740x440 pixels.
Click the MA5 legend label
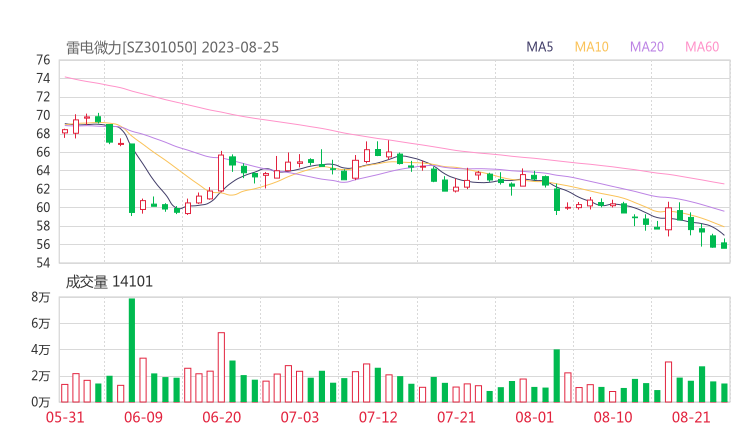click(x=539, y=47)
